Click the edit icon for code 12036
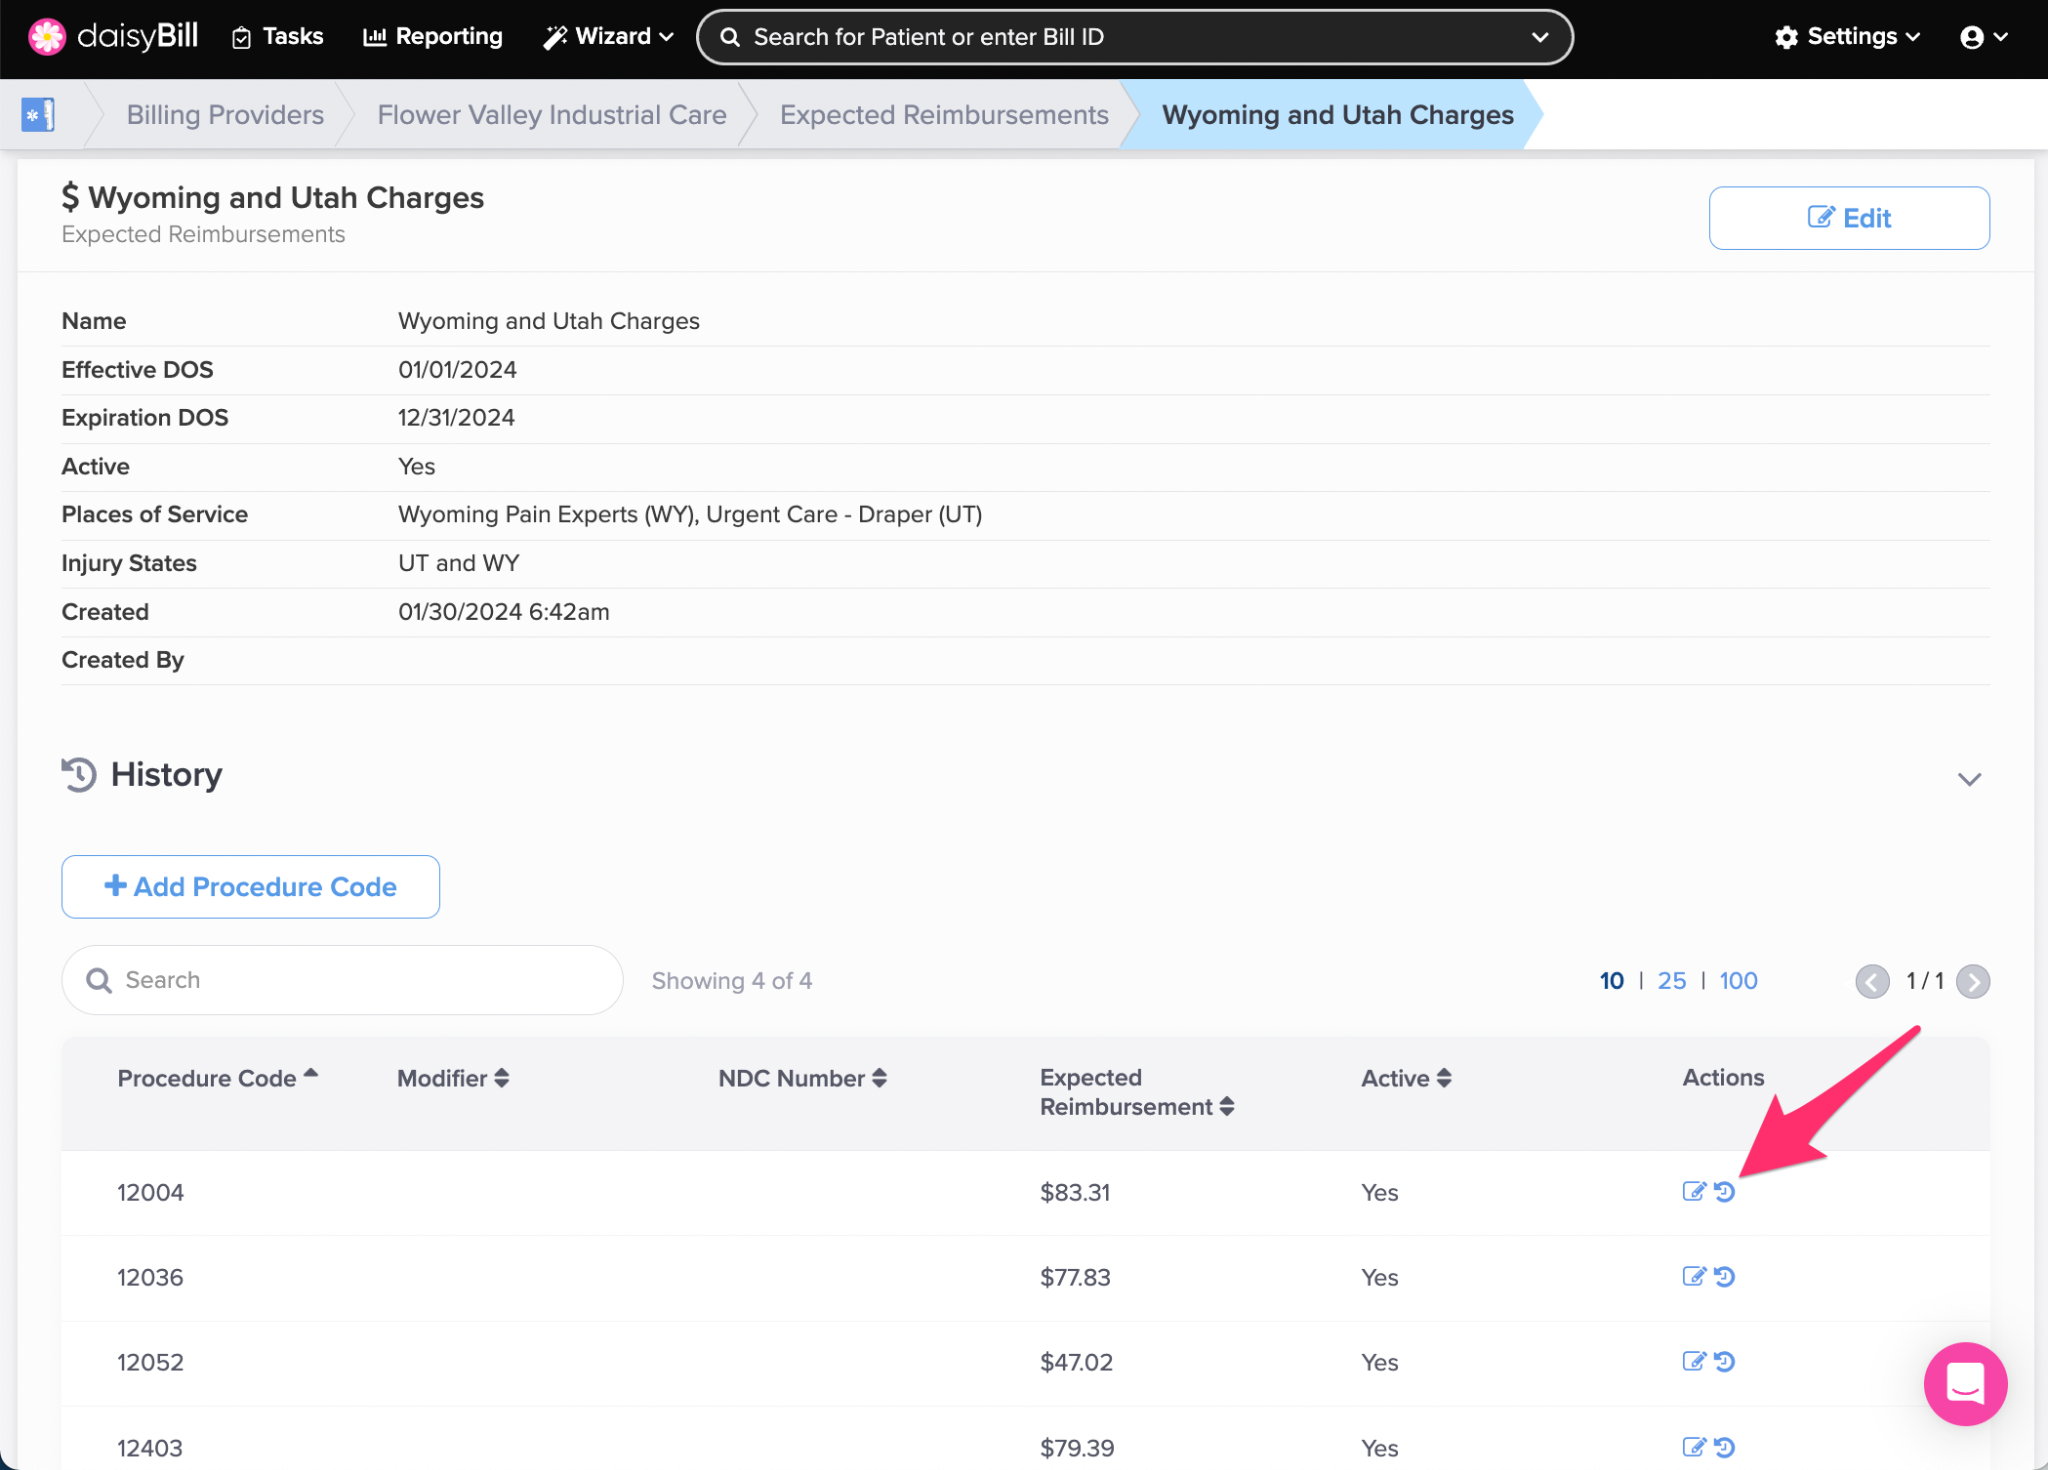 click(x=1692, y=1276)
